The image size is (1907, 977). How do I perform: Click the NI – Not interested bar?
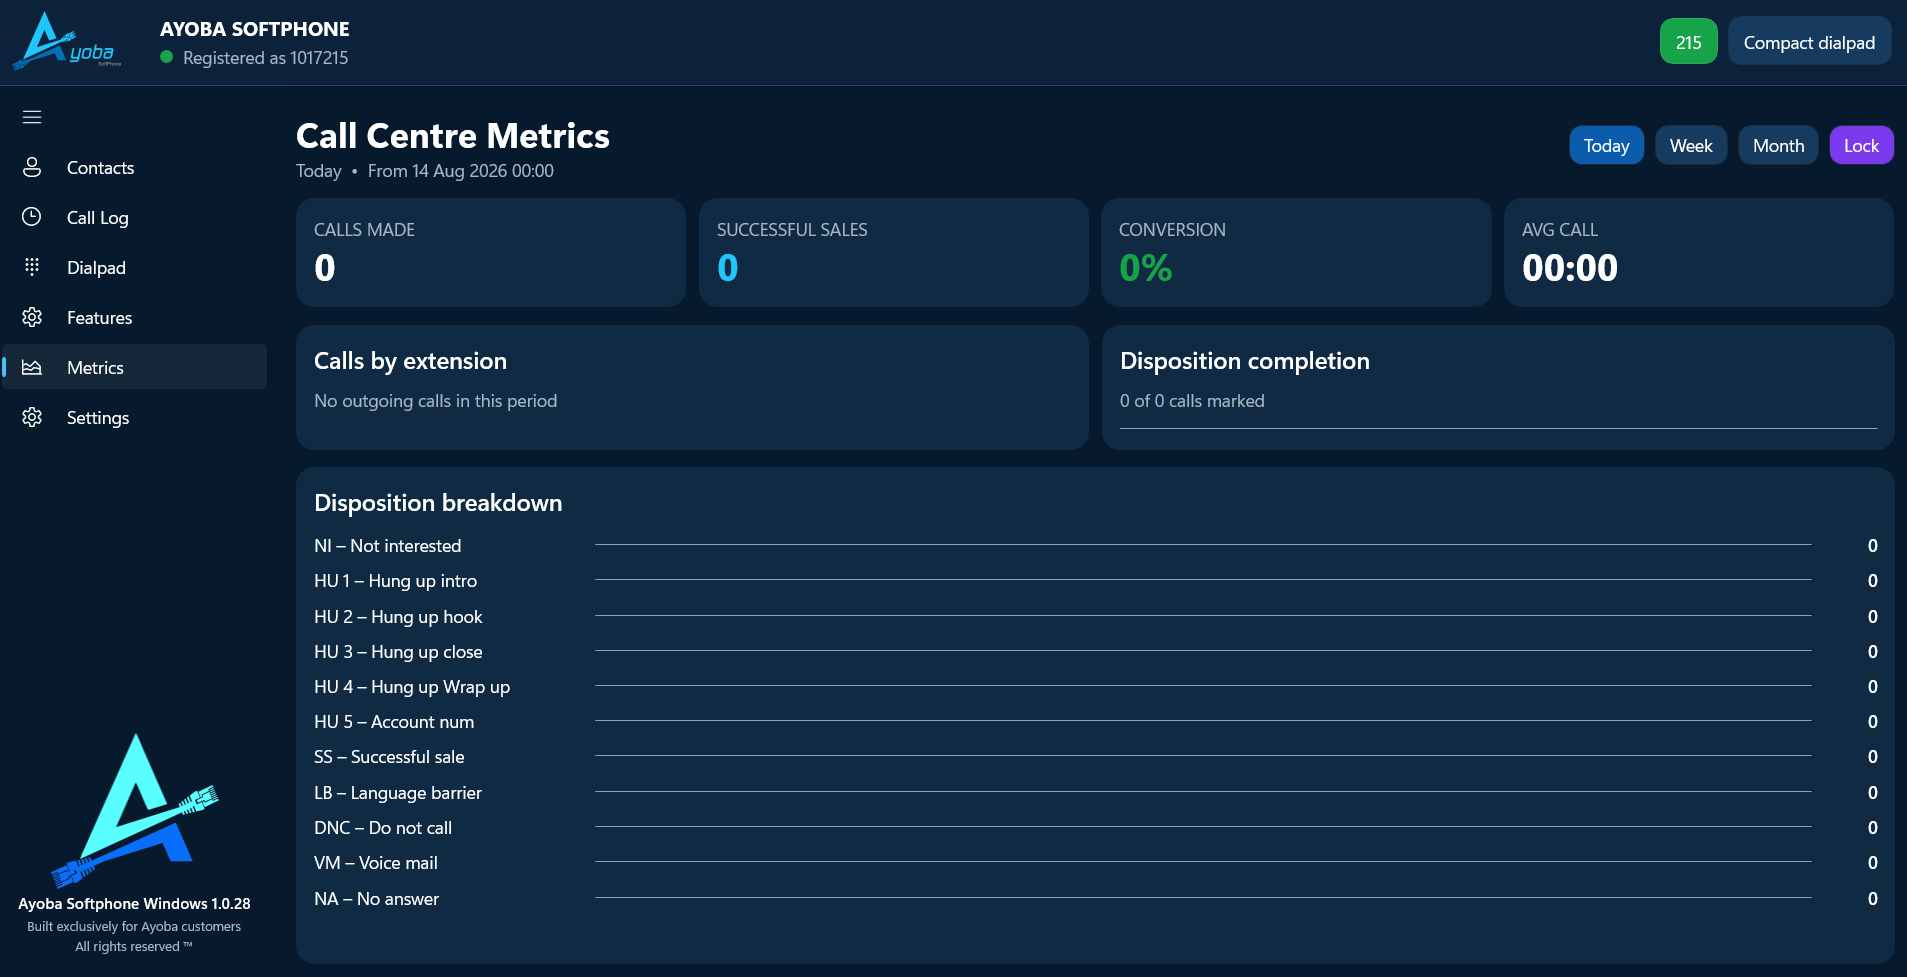pyautogui.click(x=1203, y=545)
